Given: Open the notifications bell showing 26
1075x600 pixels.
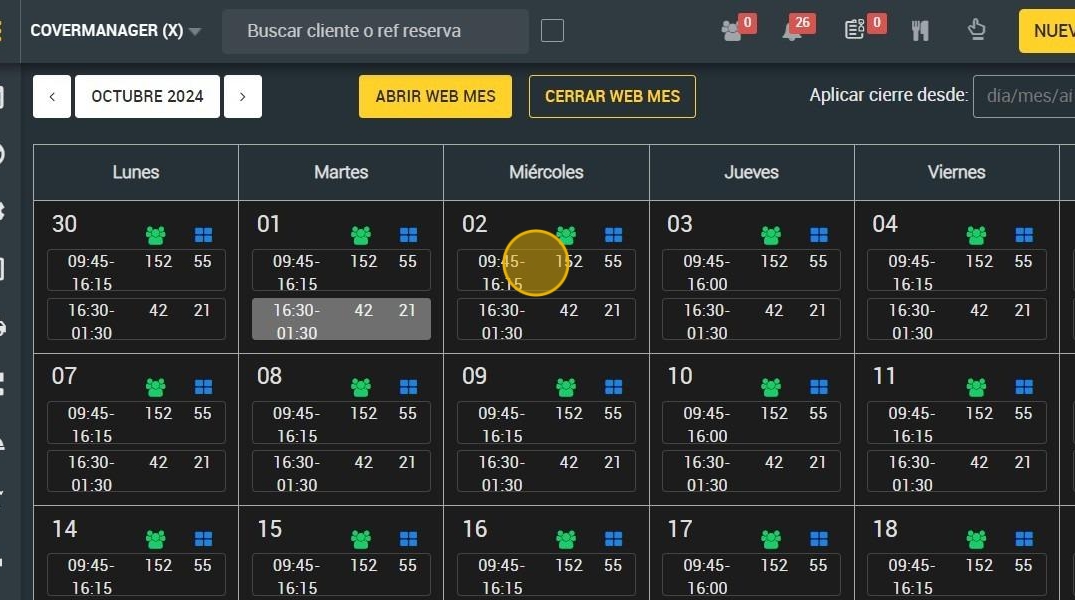Looking at the screenshot, I should click(x=793, y=31).
